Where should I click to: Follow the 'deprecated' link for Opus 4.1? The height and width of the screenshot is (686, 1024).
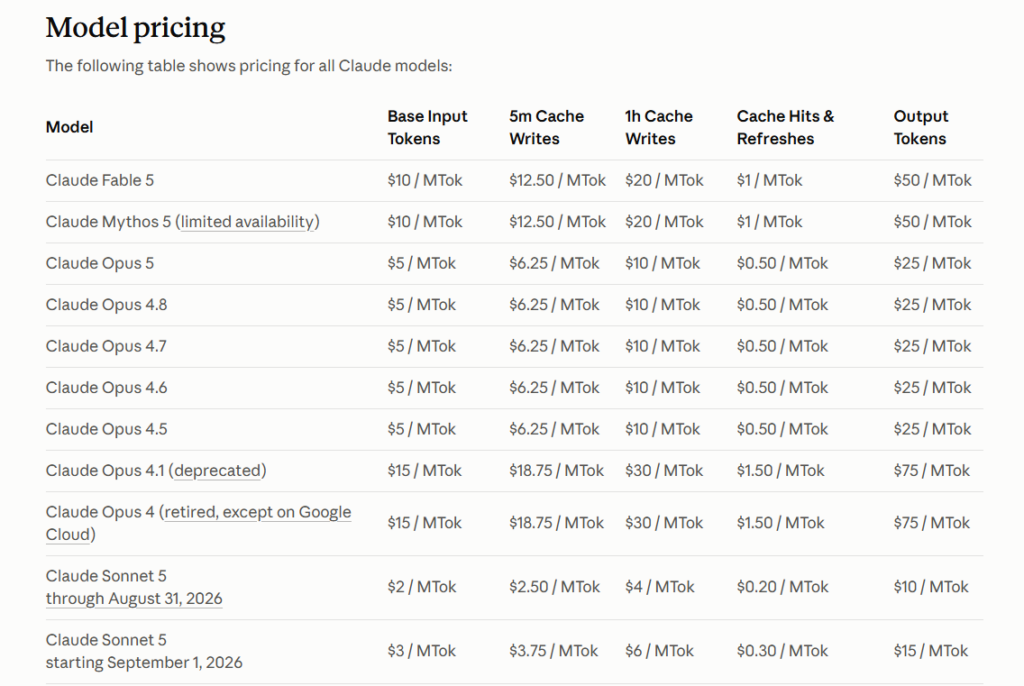pos(217,470)
